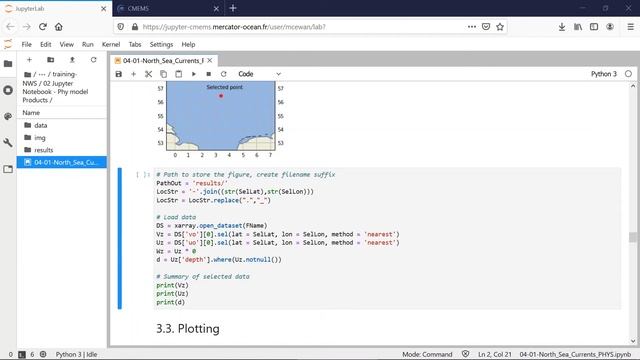Click the Python 3 | Idle status item

(x=76, y=354)
